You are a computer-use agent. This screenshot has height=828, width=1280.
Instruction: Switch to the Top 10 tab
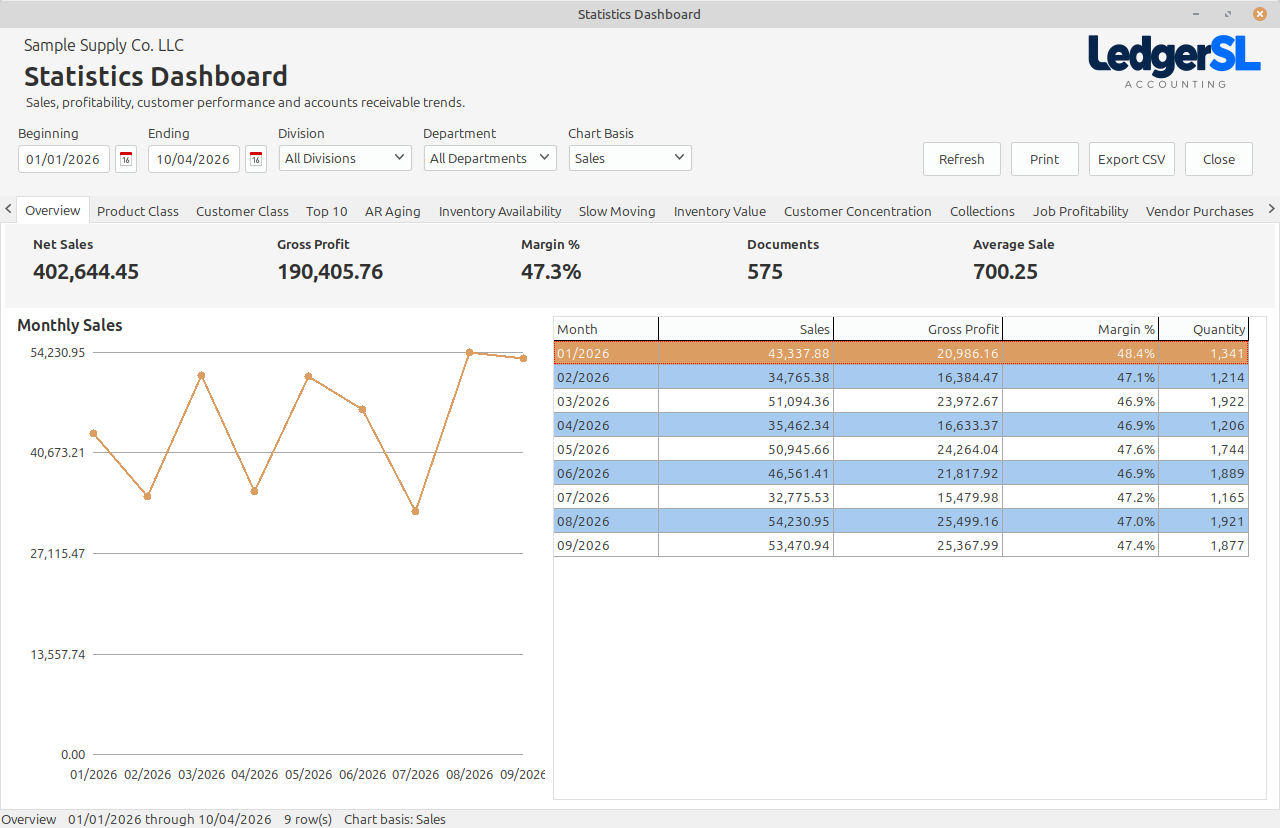(327, 211)
